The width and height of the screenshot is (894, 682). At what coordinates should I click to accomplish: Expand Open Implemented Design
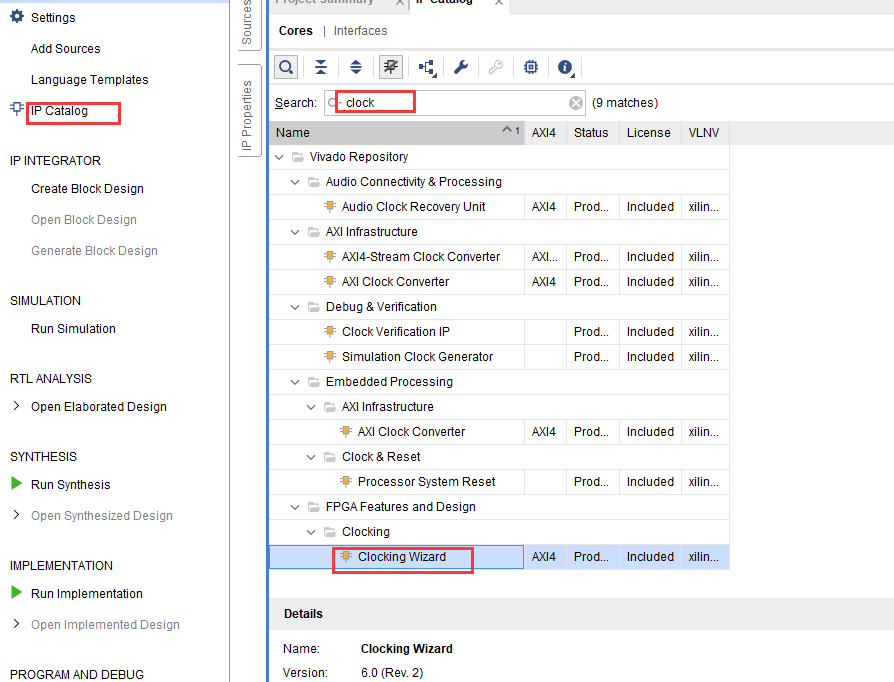pyautogui.click(x=16, y=624)
